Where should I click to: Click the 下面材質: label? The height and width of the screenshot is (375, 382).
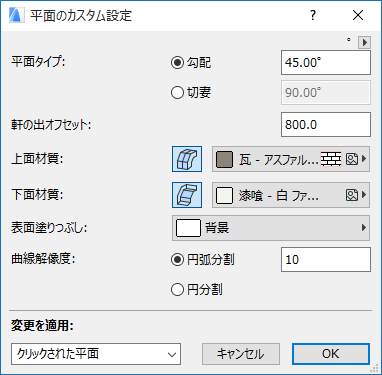(37, 195)
